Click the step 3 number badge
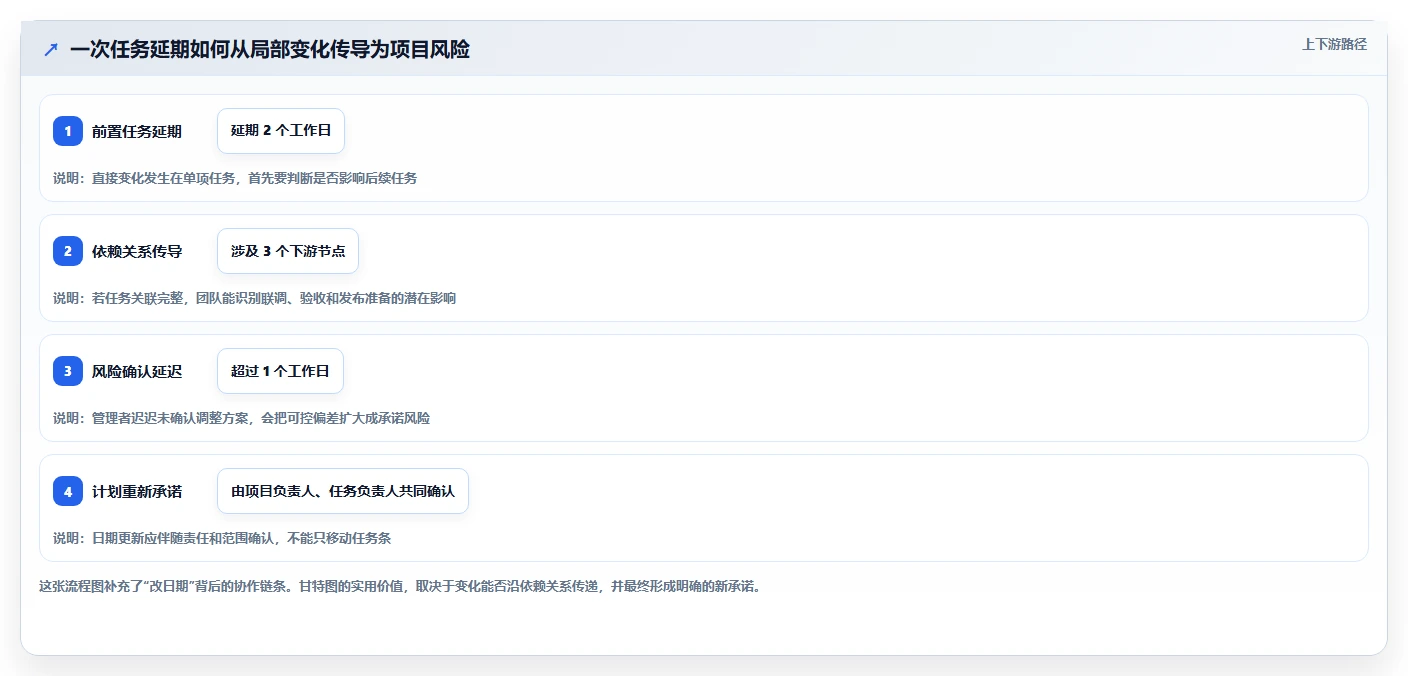The image size is (1408, 676). [x=68, y=371]
